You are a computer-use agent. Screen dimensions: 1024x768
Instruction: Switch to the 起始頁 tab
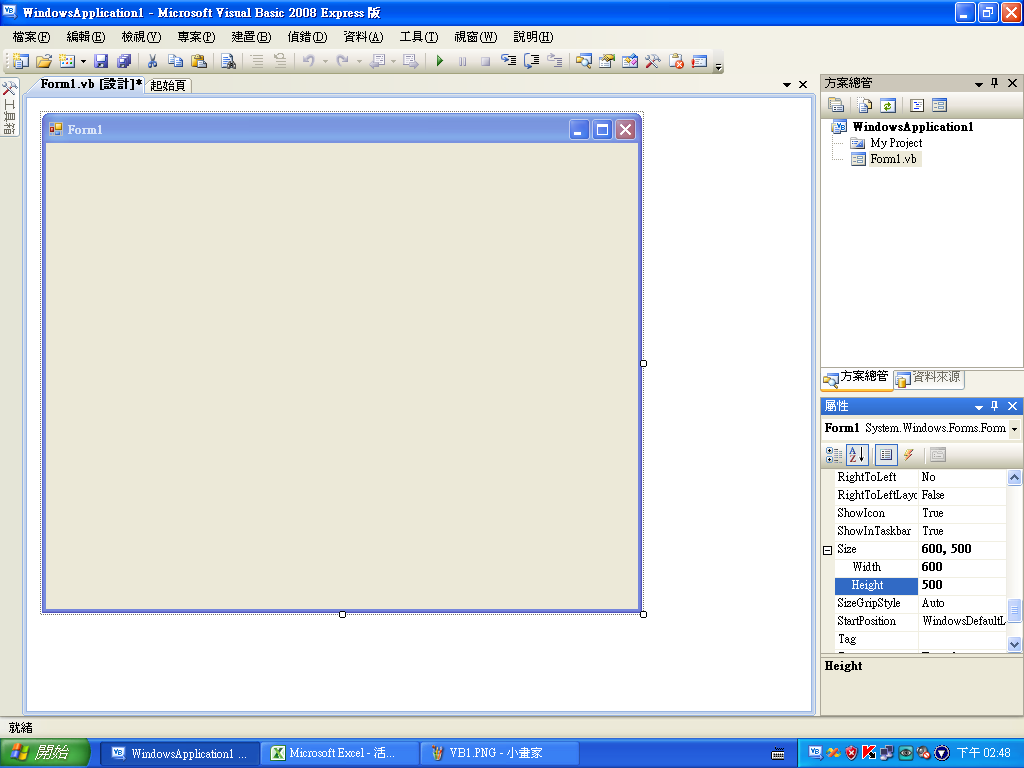click(x=168, y=86)
